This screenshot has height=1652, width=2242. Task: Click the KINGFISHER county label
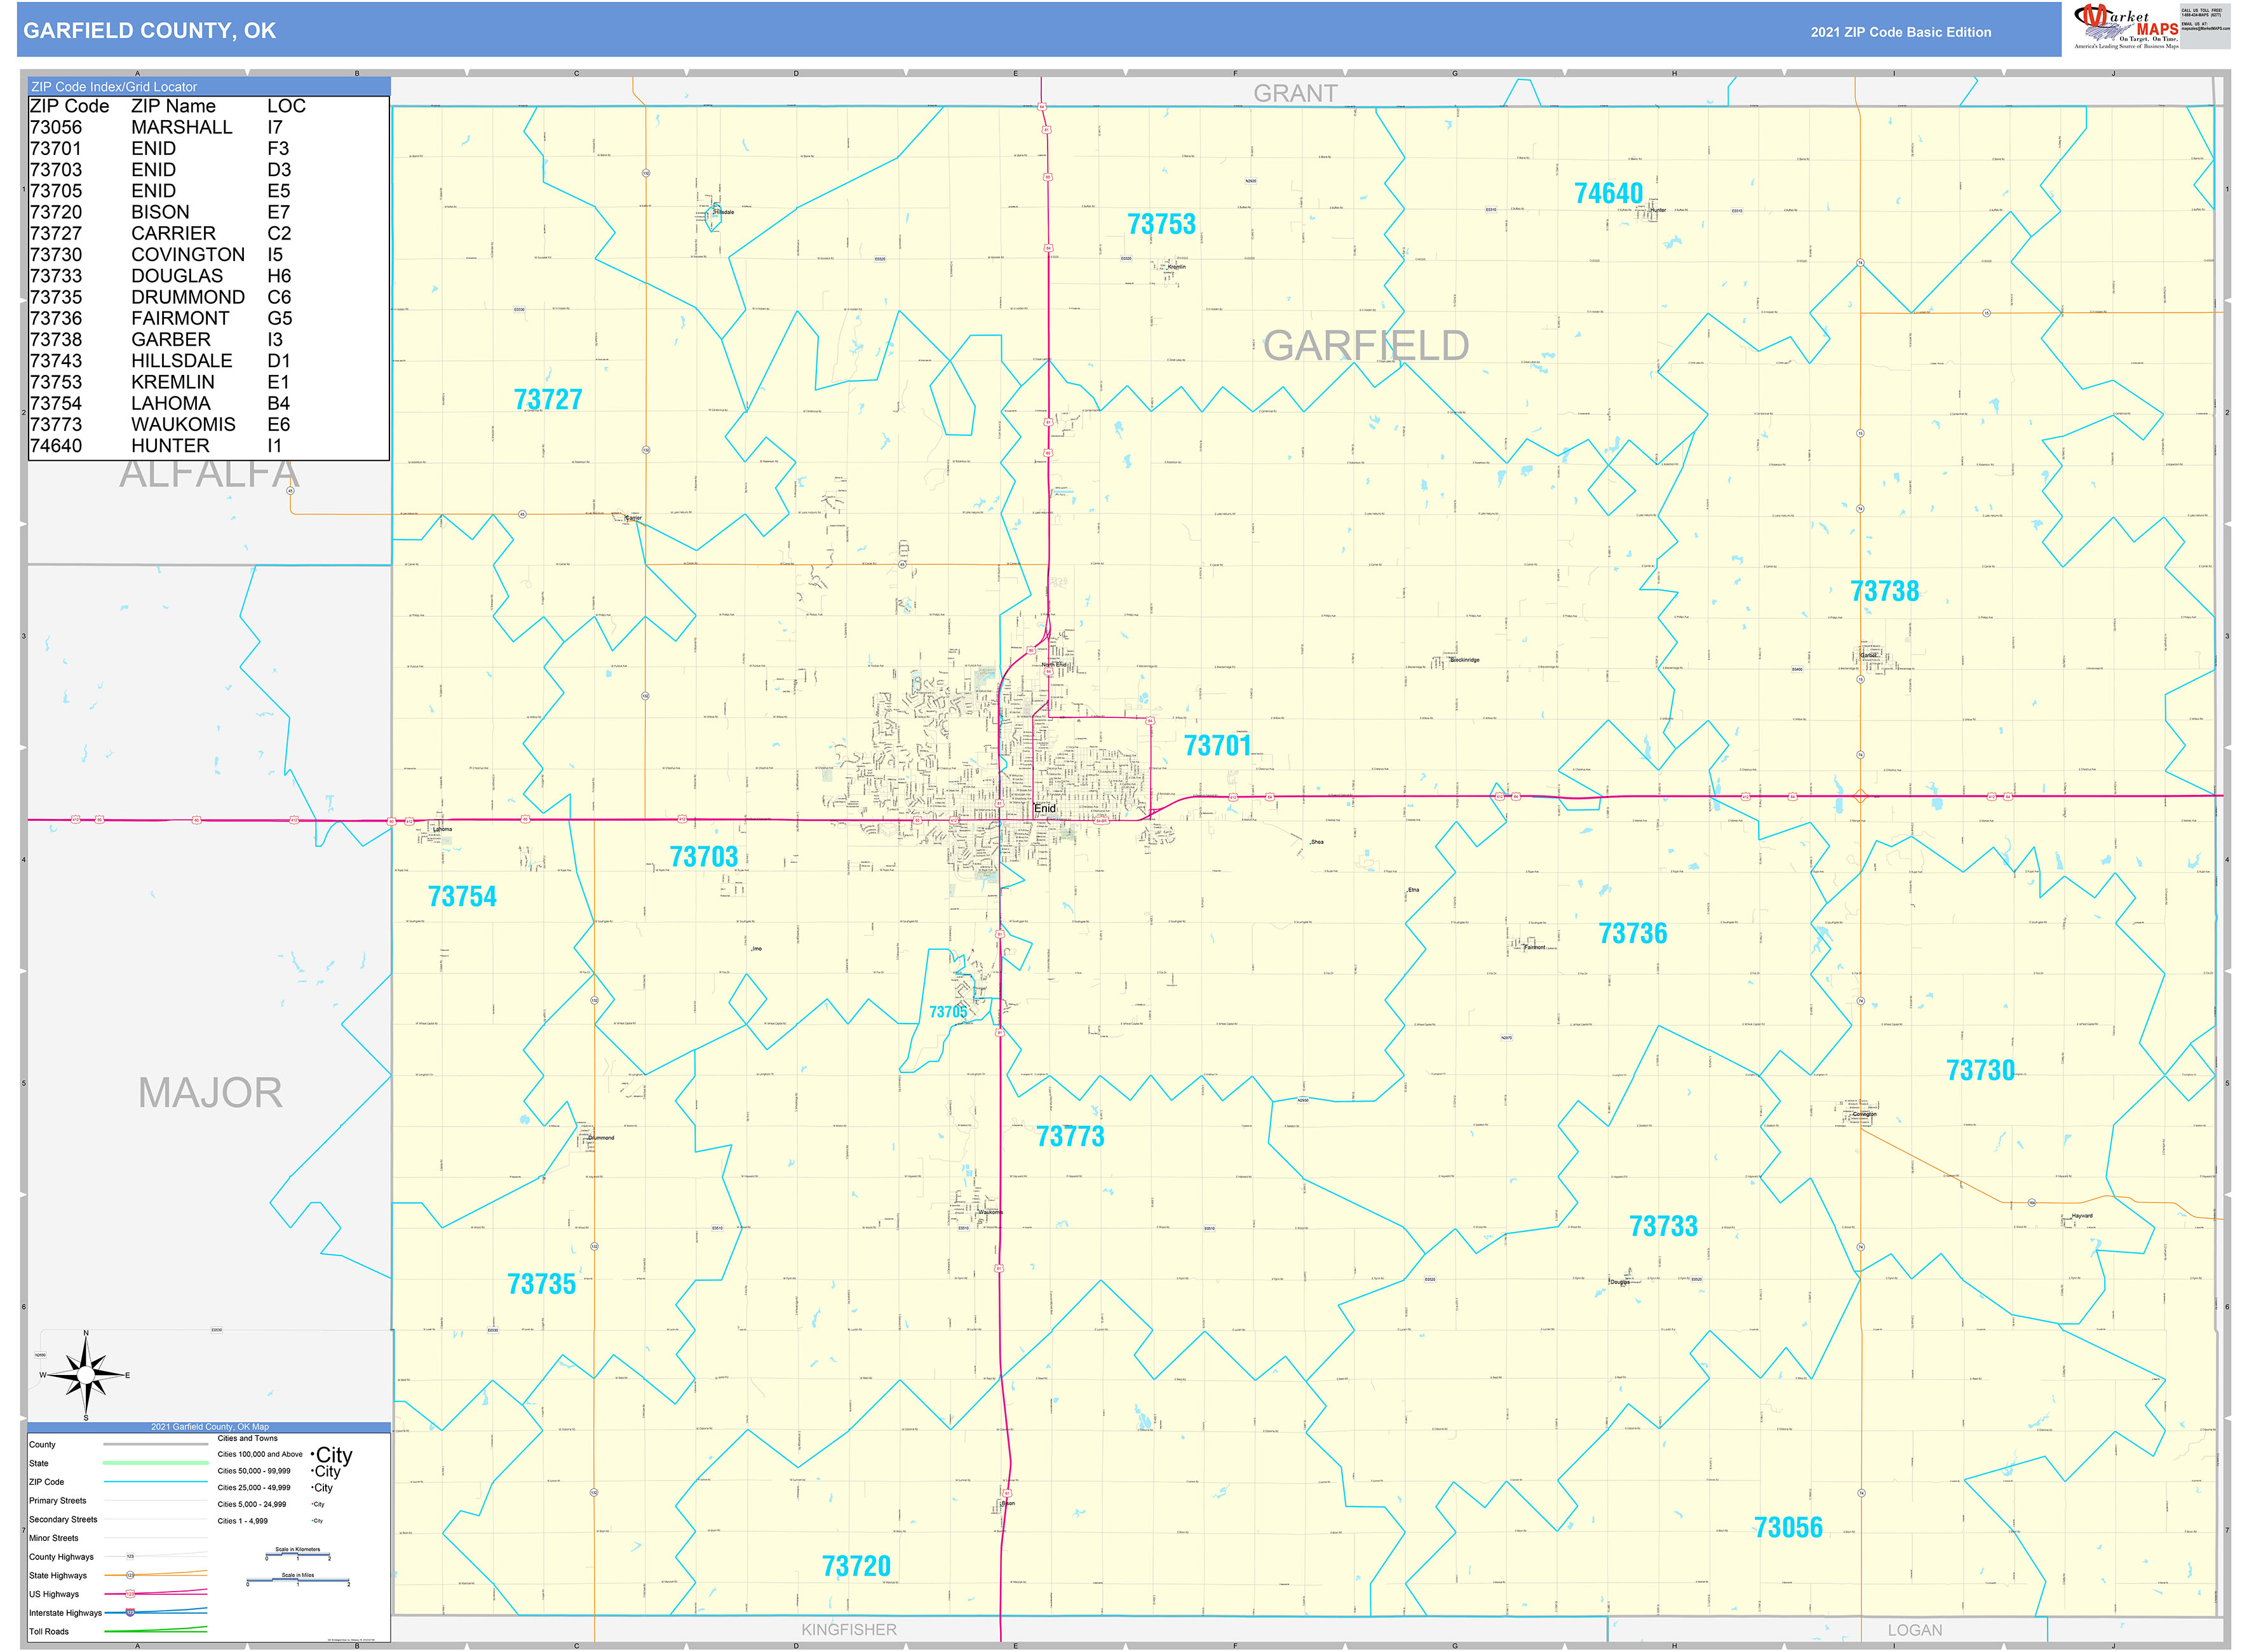click(x=849, y=1630)
